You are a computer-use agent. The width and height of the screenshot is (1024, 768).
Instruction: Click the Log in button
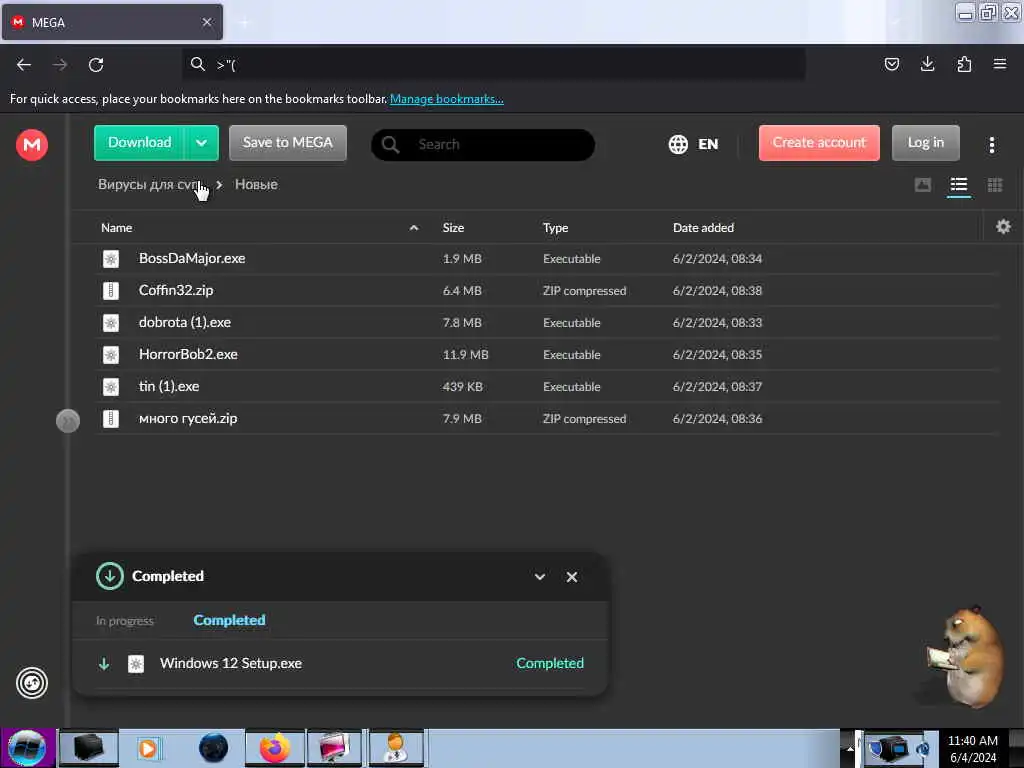pos(925,143)
